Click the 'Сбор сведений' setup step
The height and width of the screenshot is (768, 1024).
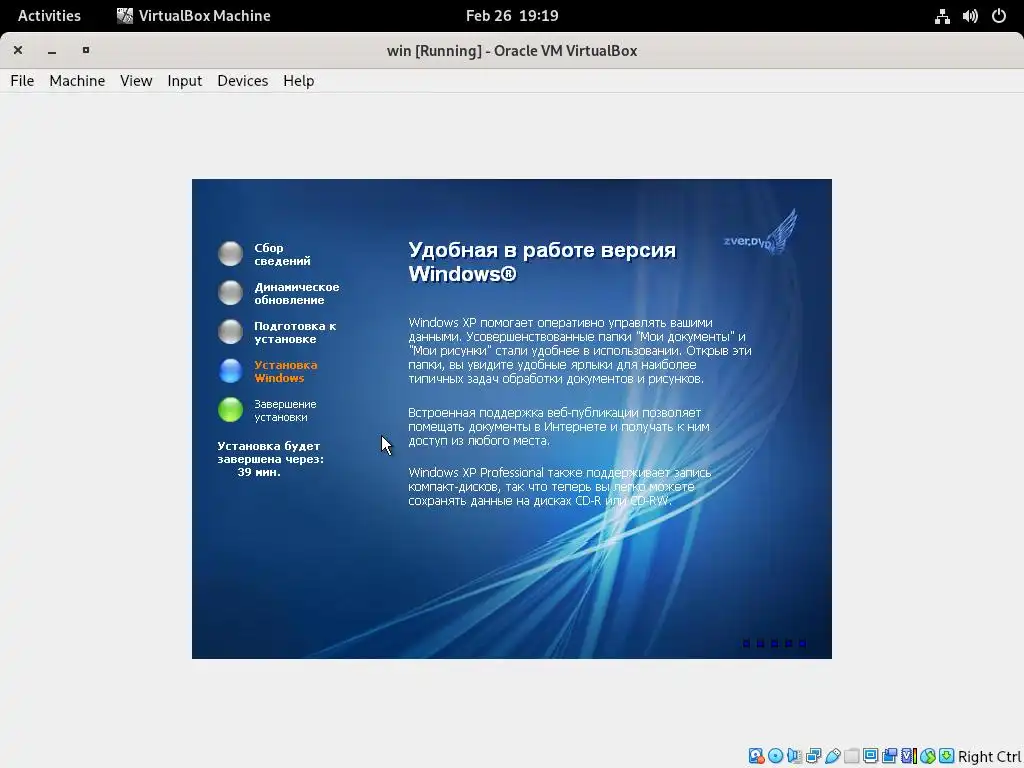pyautogui.click(x=282, y=254)
